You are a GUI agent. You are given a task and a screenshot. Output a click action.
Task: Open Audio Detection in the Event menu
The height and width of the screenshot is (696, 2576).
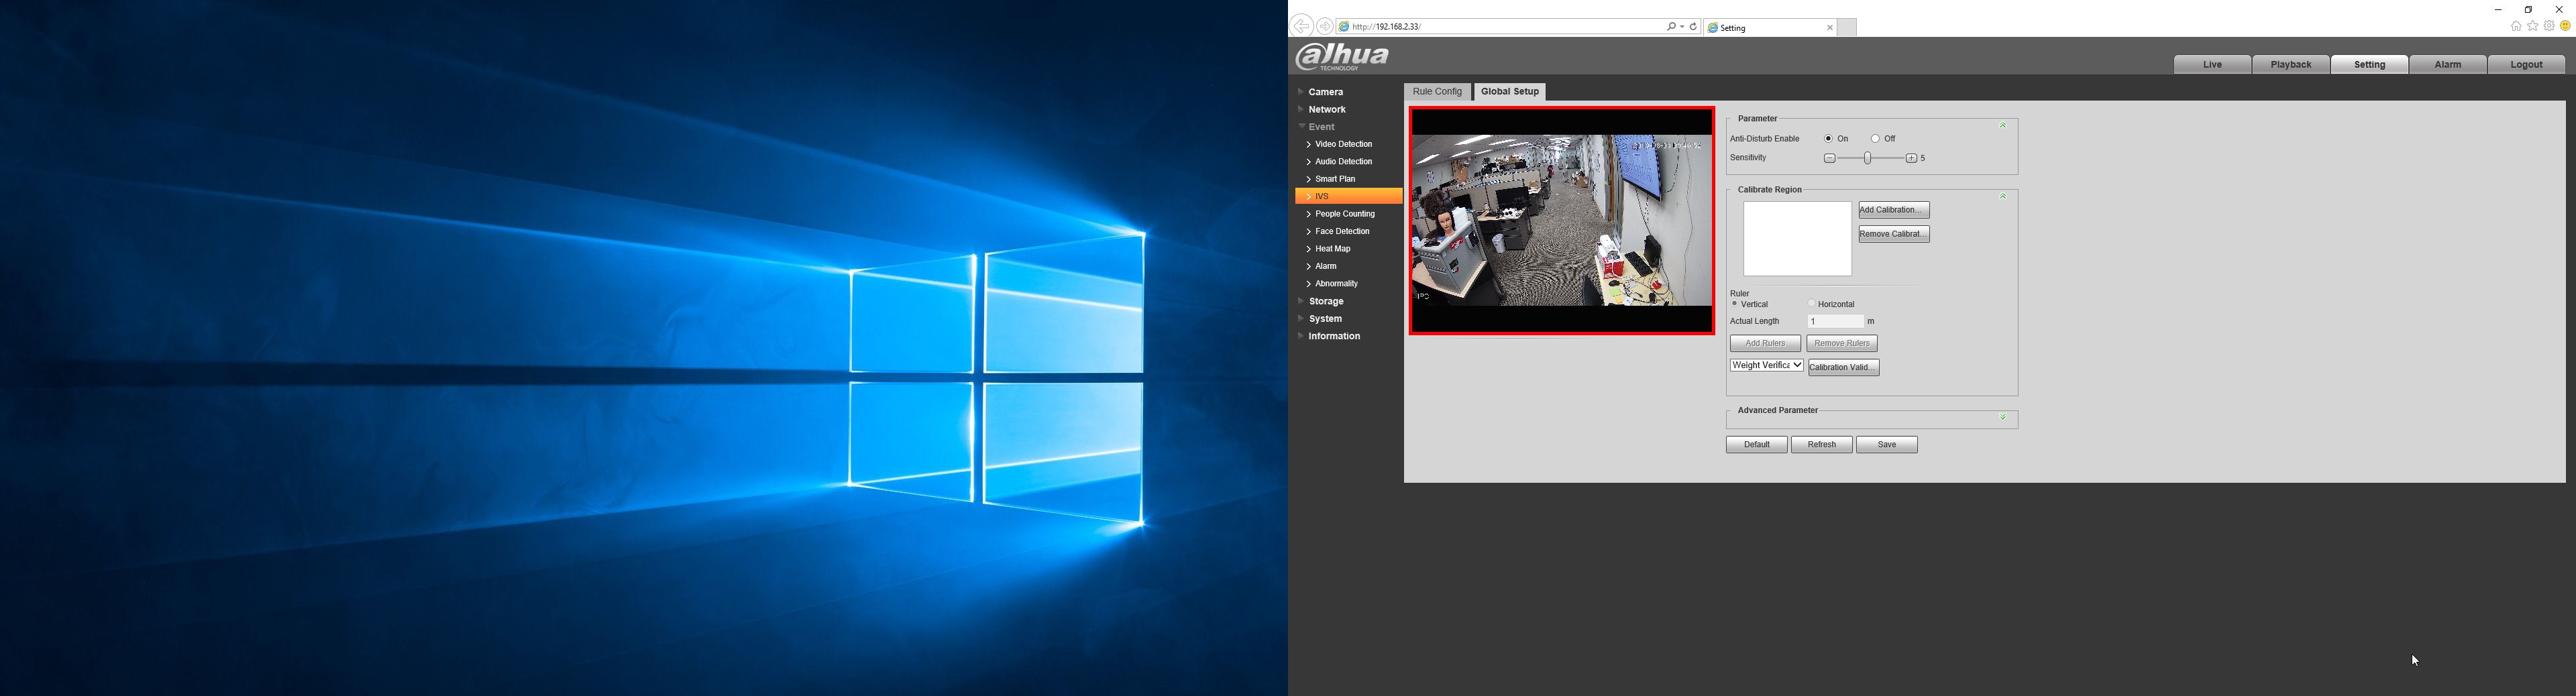(1343, 162)
